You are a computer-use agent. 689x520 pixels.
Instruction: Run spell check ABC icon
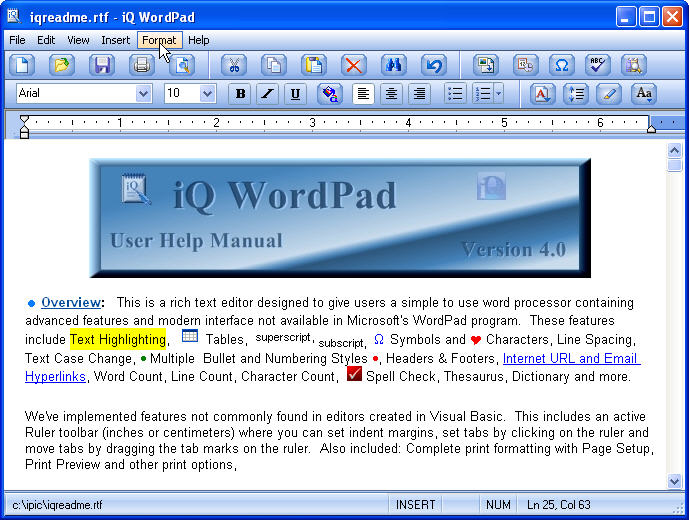tap(597, 66)
